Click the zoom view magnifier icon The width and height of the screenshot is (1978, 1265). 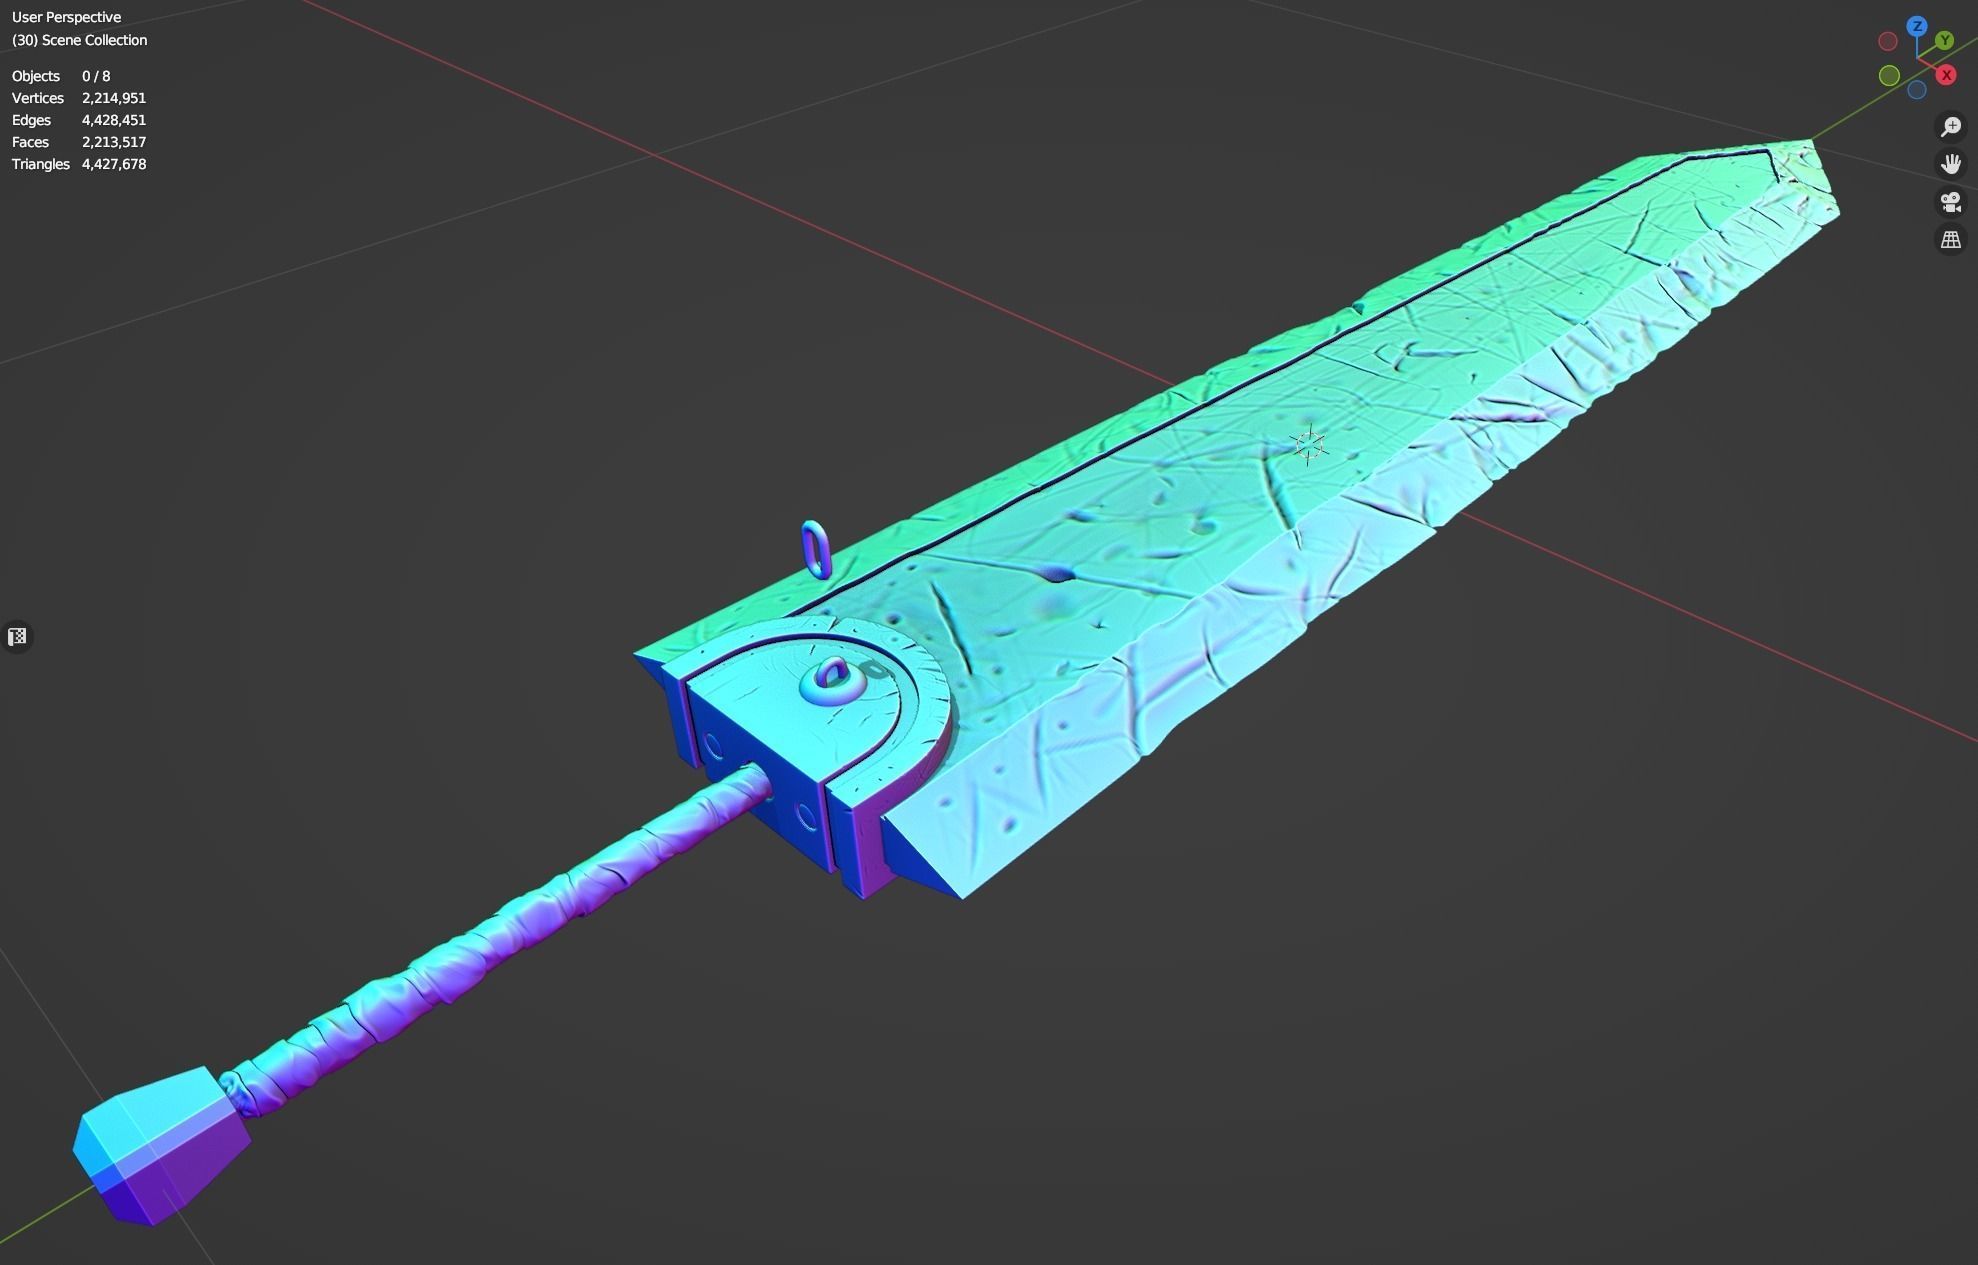pos(1951,127)
